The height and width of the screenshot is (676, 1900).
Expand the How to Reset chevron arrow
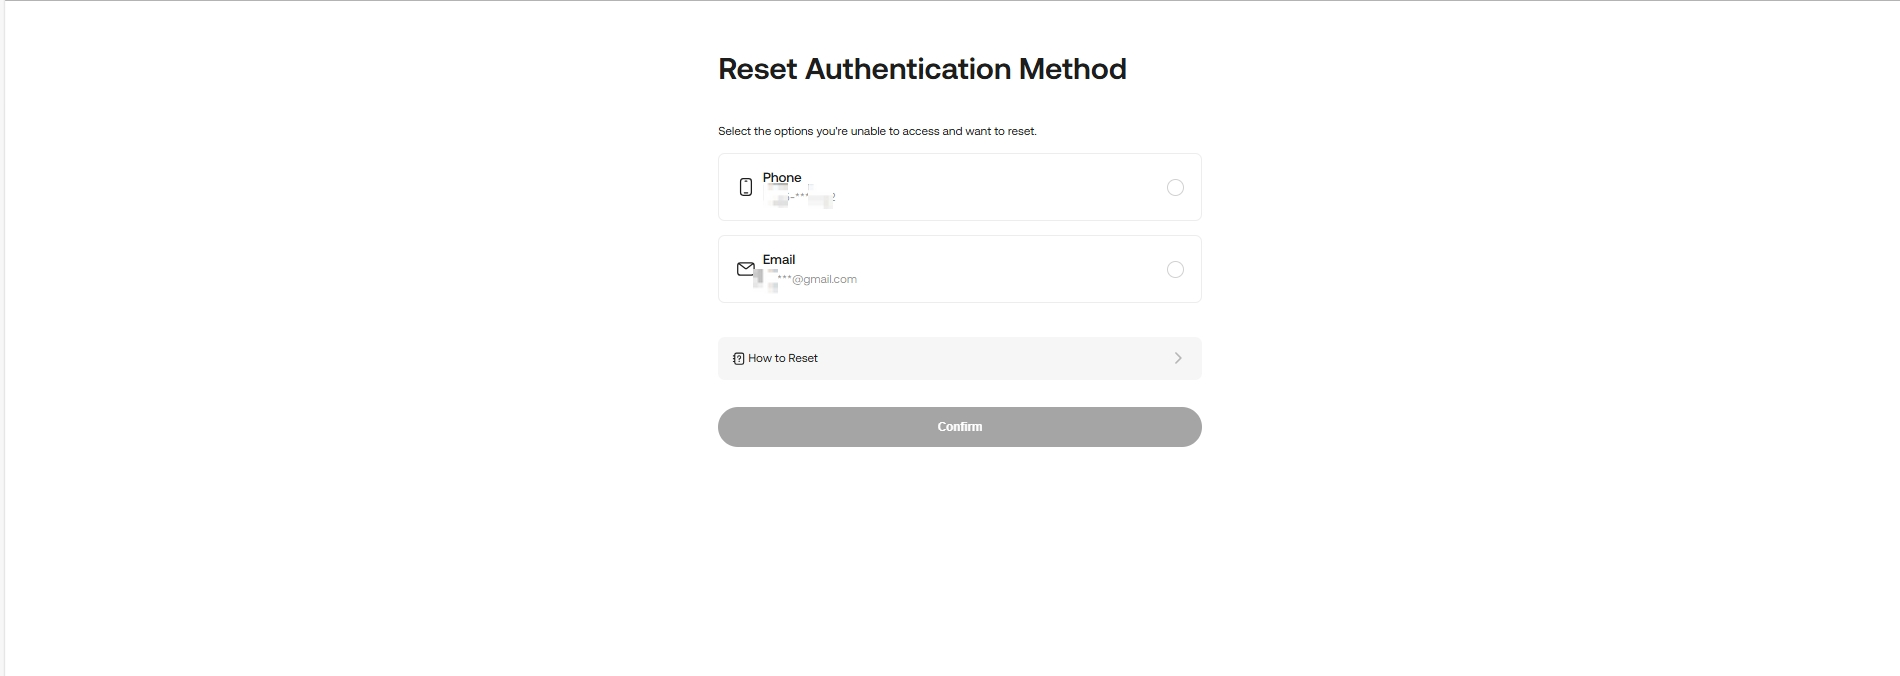[x=1178, y=358]
